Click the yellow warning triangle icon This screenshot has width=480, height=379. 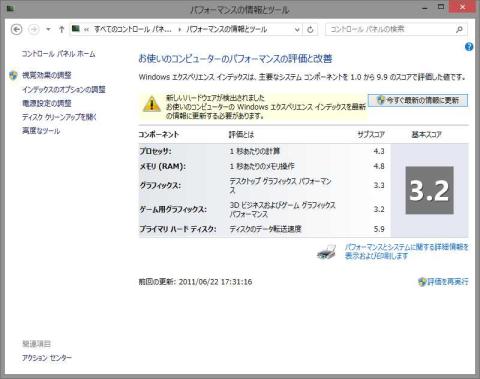152,104
